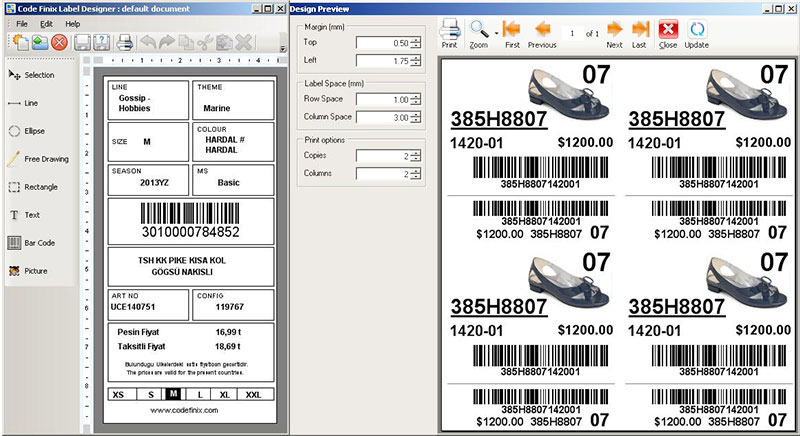This screenshot has height=436, width=800.
Task: Click the SEASON value 2013YZ
Action: coord(154,183)
